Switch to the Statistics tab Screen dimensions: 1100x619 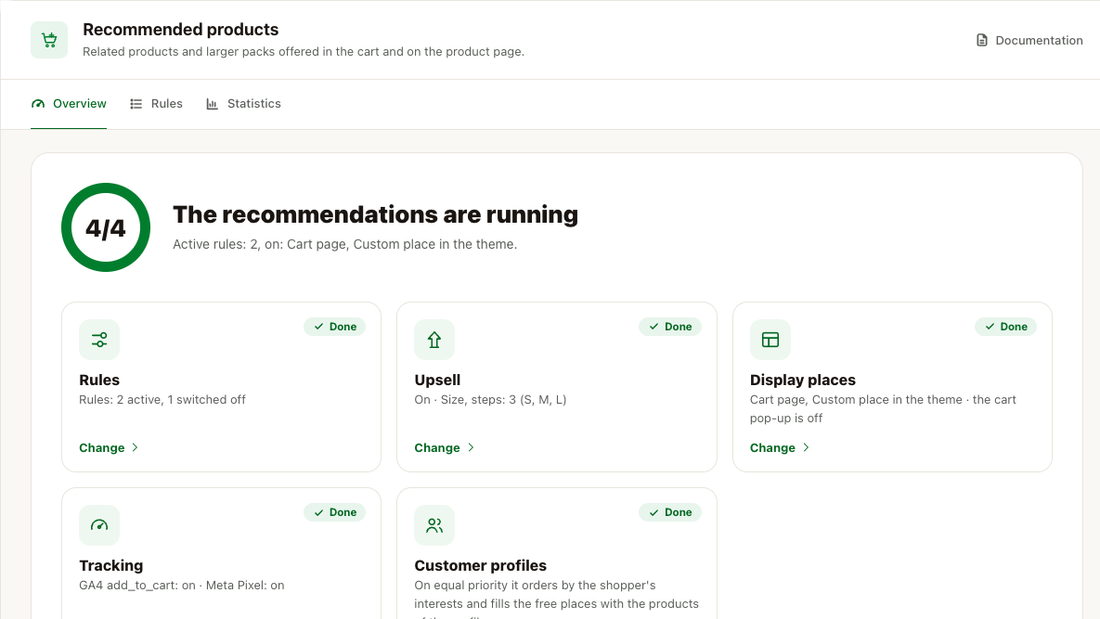tap(243, 104)
